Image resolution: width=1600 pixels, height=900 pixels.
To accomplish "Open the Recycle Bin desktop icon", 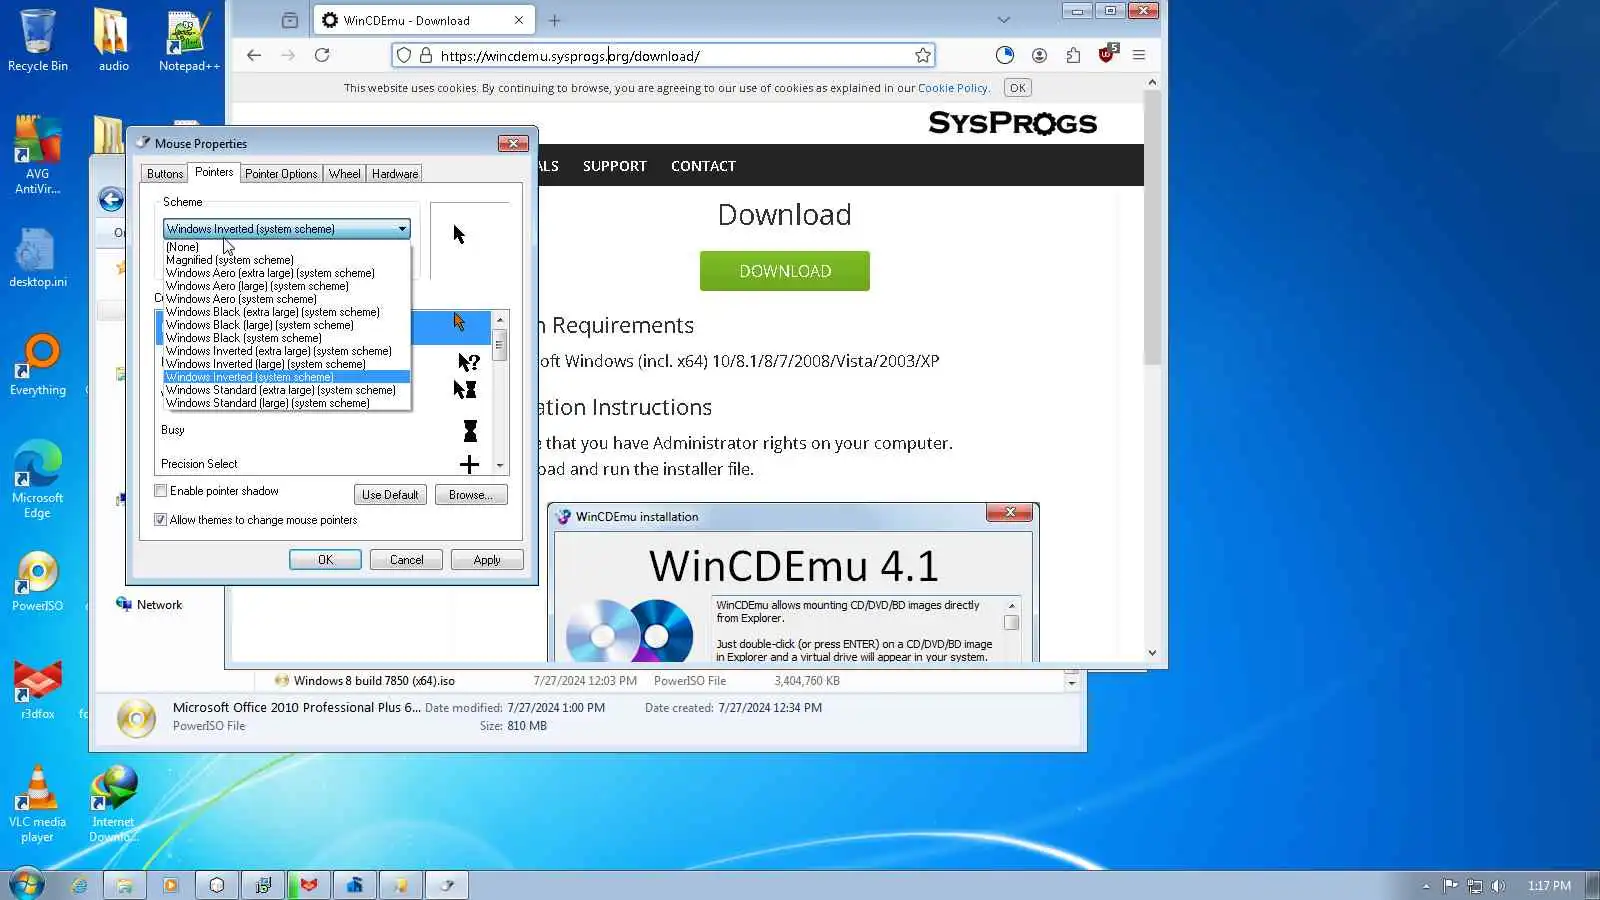I will click(x=37, y=40).
